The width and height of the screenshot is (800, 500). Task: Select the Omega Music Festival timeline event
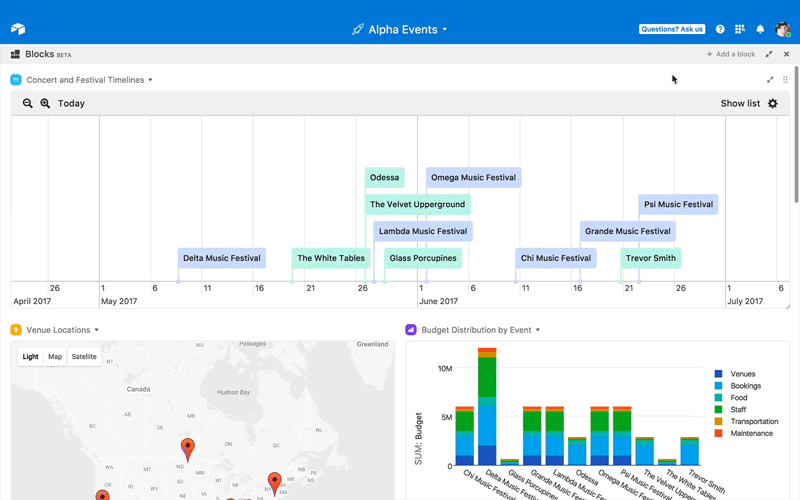pyautogui.click(x=473, y=178)
